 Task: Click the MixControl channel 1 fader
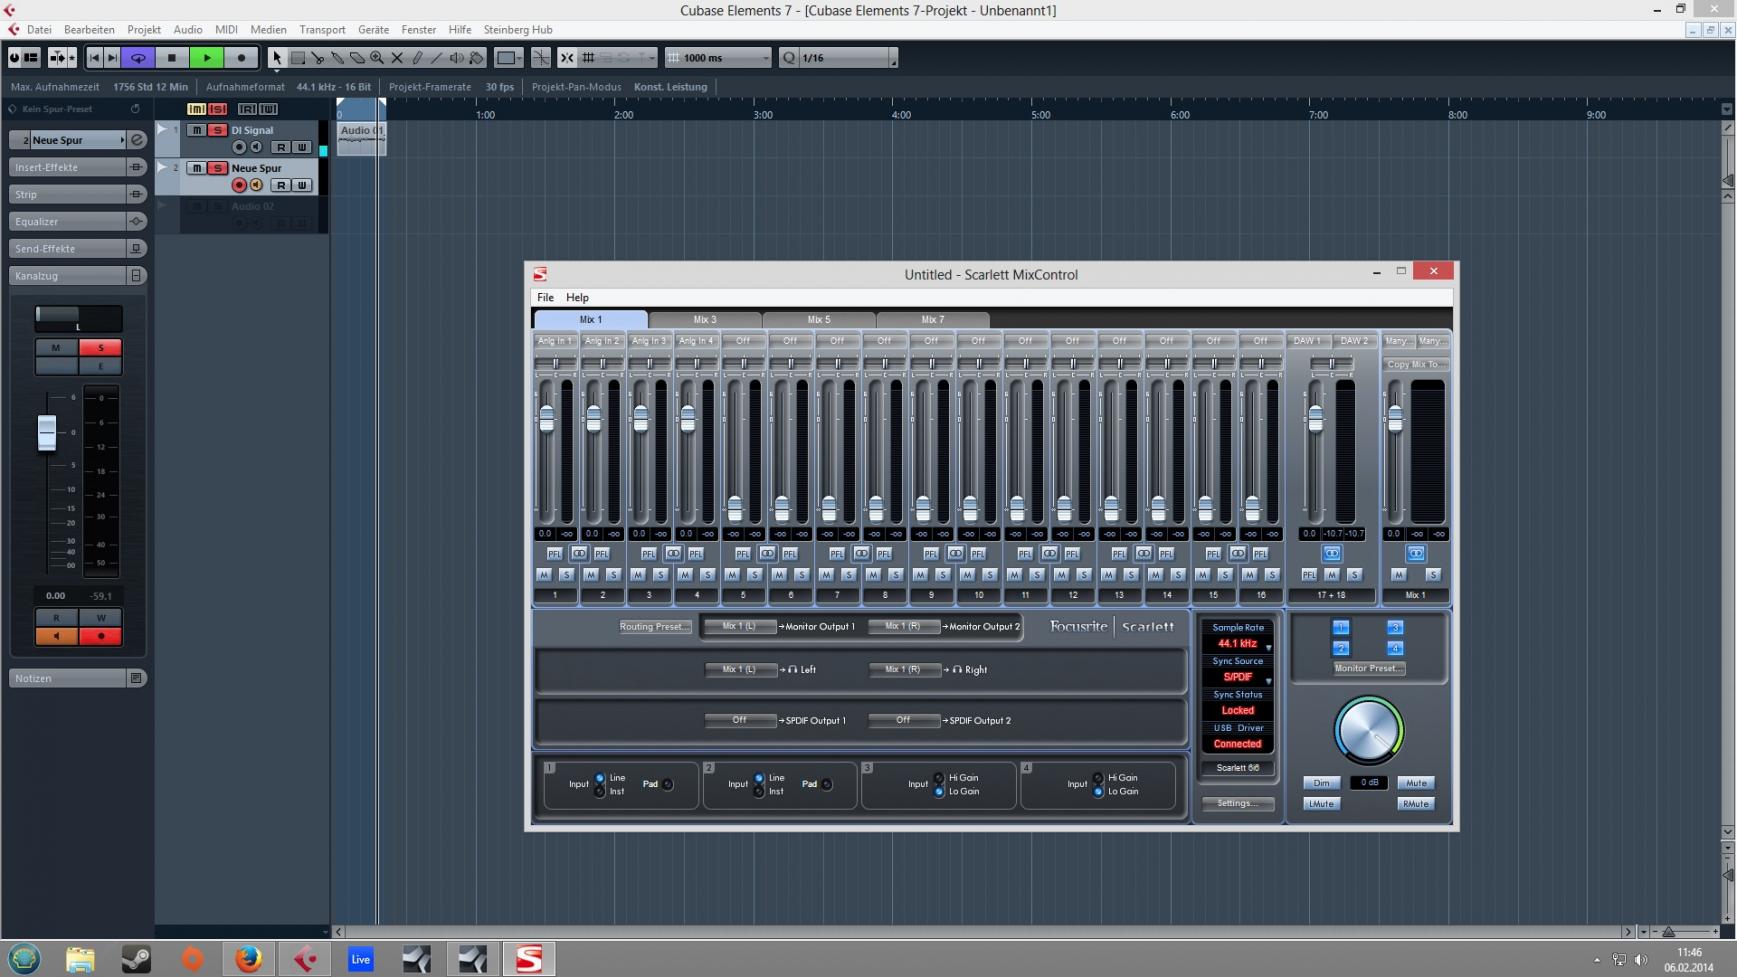pyautogui.click(x=546, y=419)
